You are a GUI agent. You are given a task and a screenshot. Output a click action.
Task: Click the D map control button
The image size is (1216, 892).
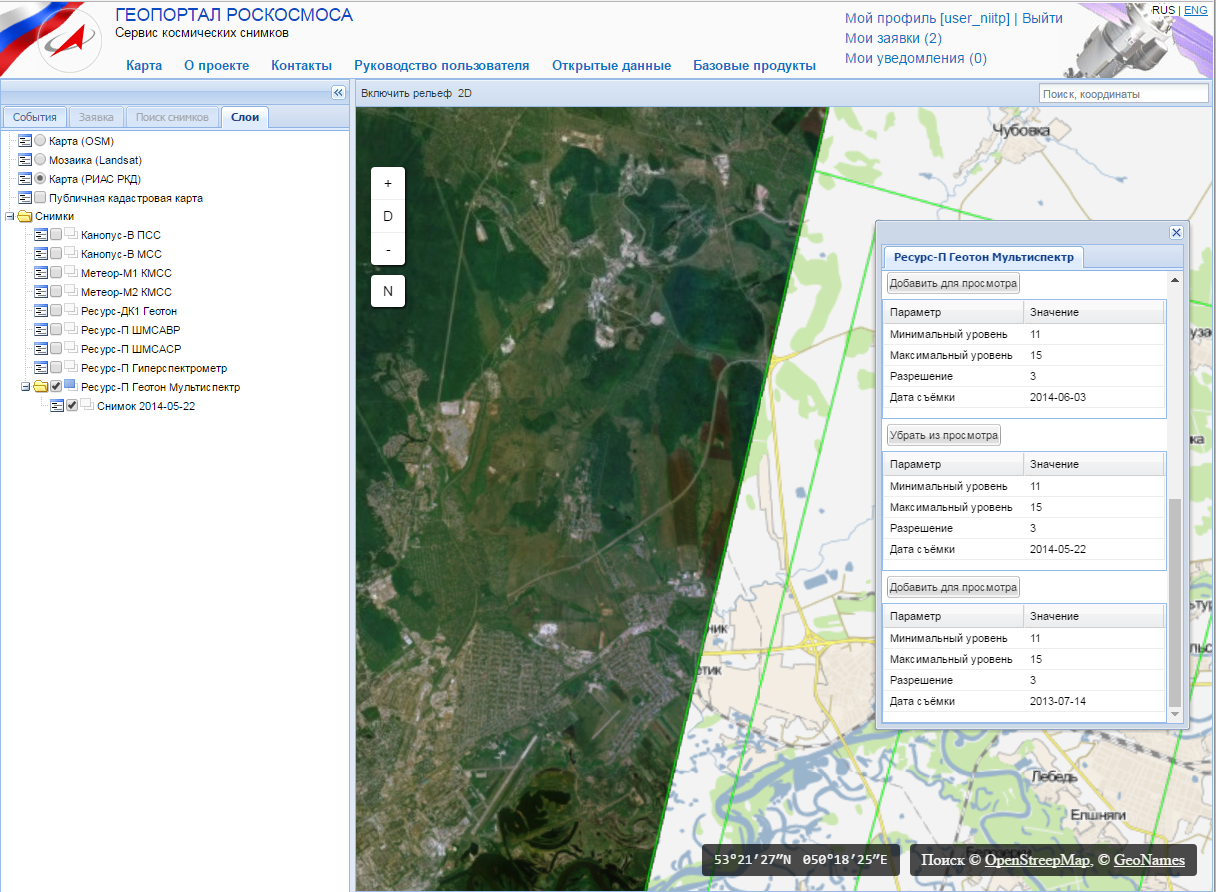388,216
